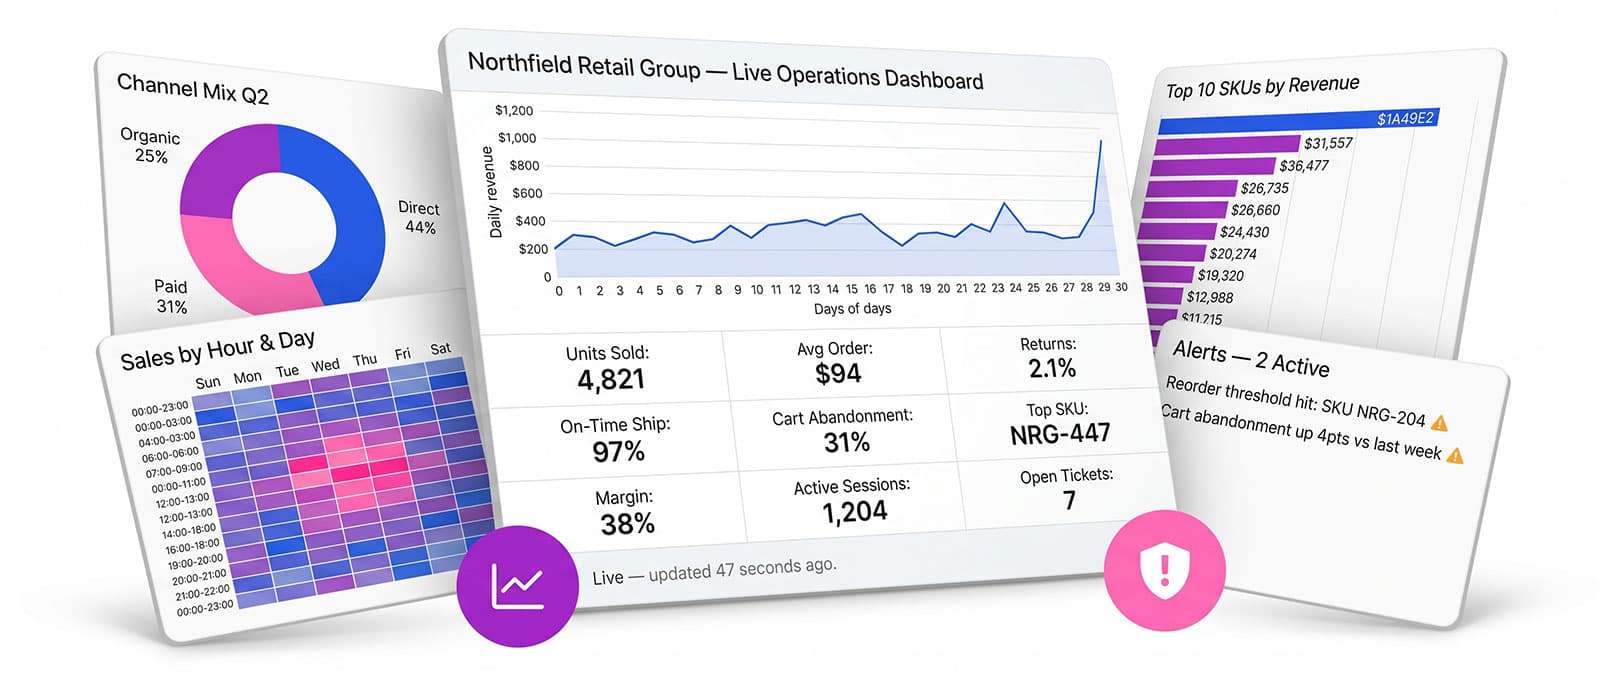1600x679 pixels.
Task: Click the Top SKU NRG-447 tile
Action: click(x=1058, y=423)
